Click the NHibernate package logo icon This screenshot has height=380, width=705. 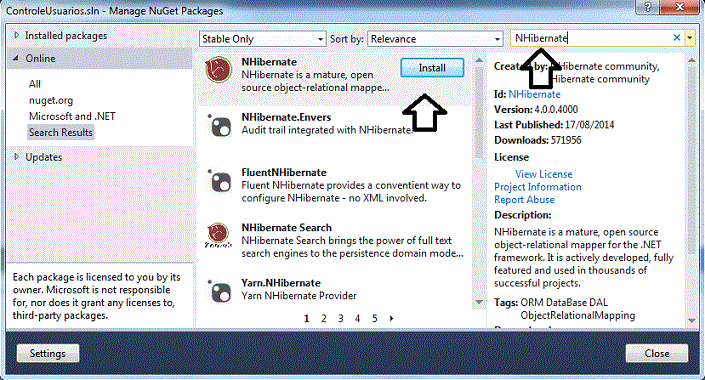[x=219, y=70]
